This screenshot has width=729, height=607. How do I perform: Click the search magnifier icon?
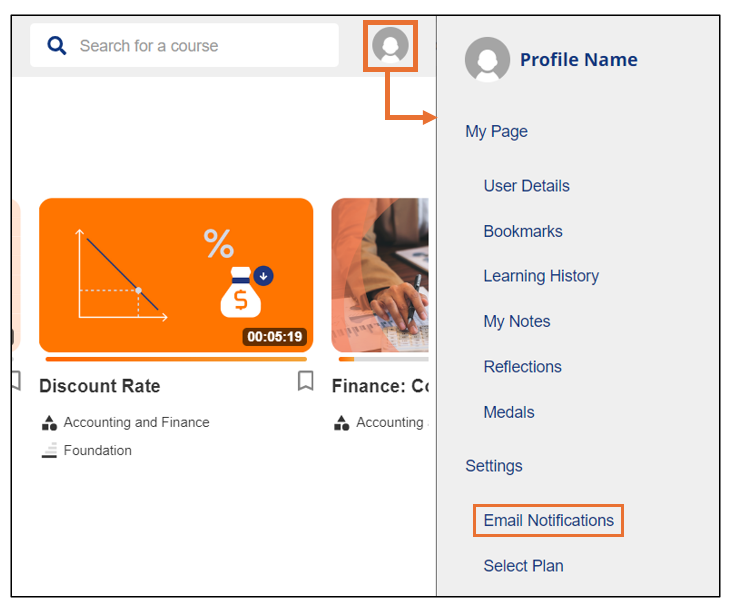(57, 46)
